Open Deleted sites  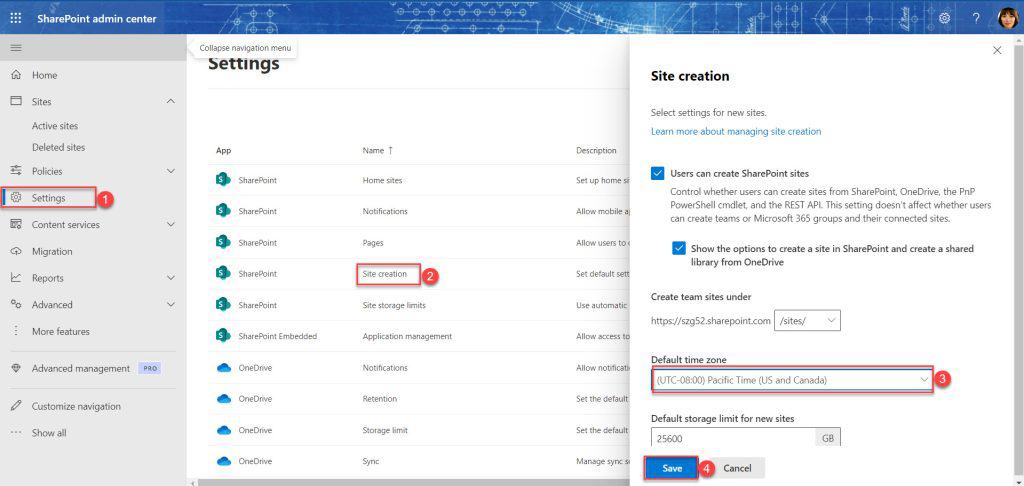58,148
